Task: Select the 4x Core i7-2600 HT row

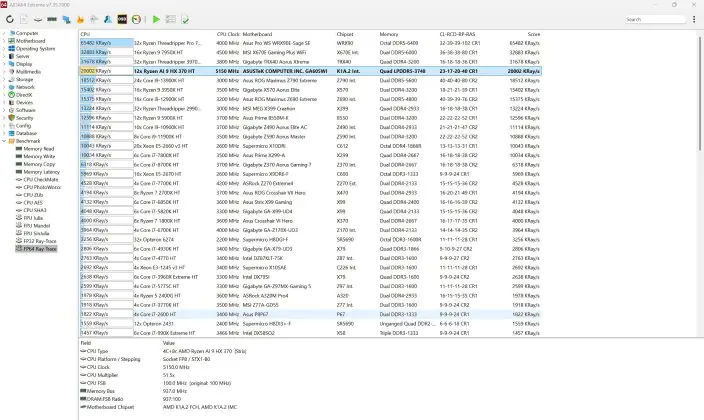Action: pos(310,314)
